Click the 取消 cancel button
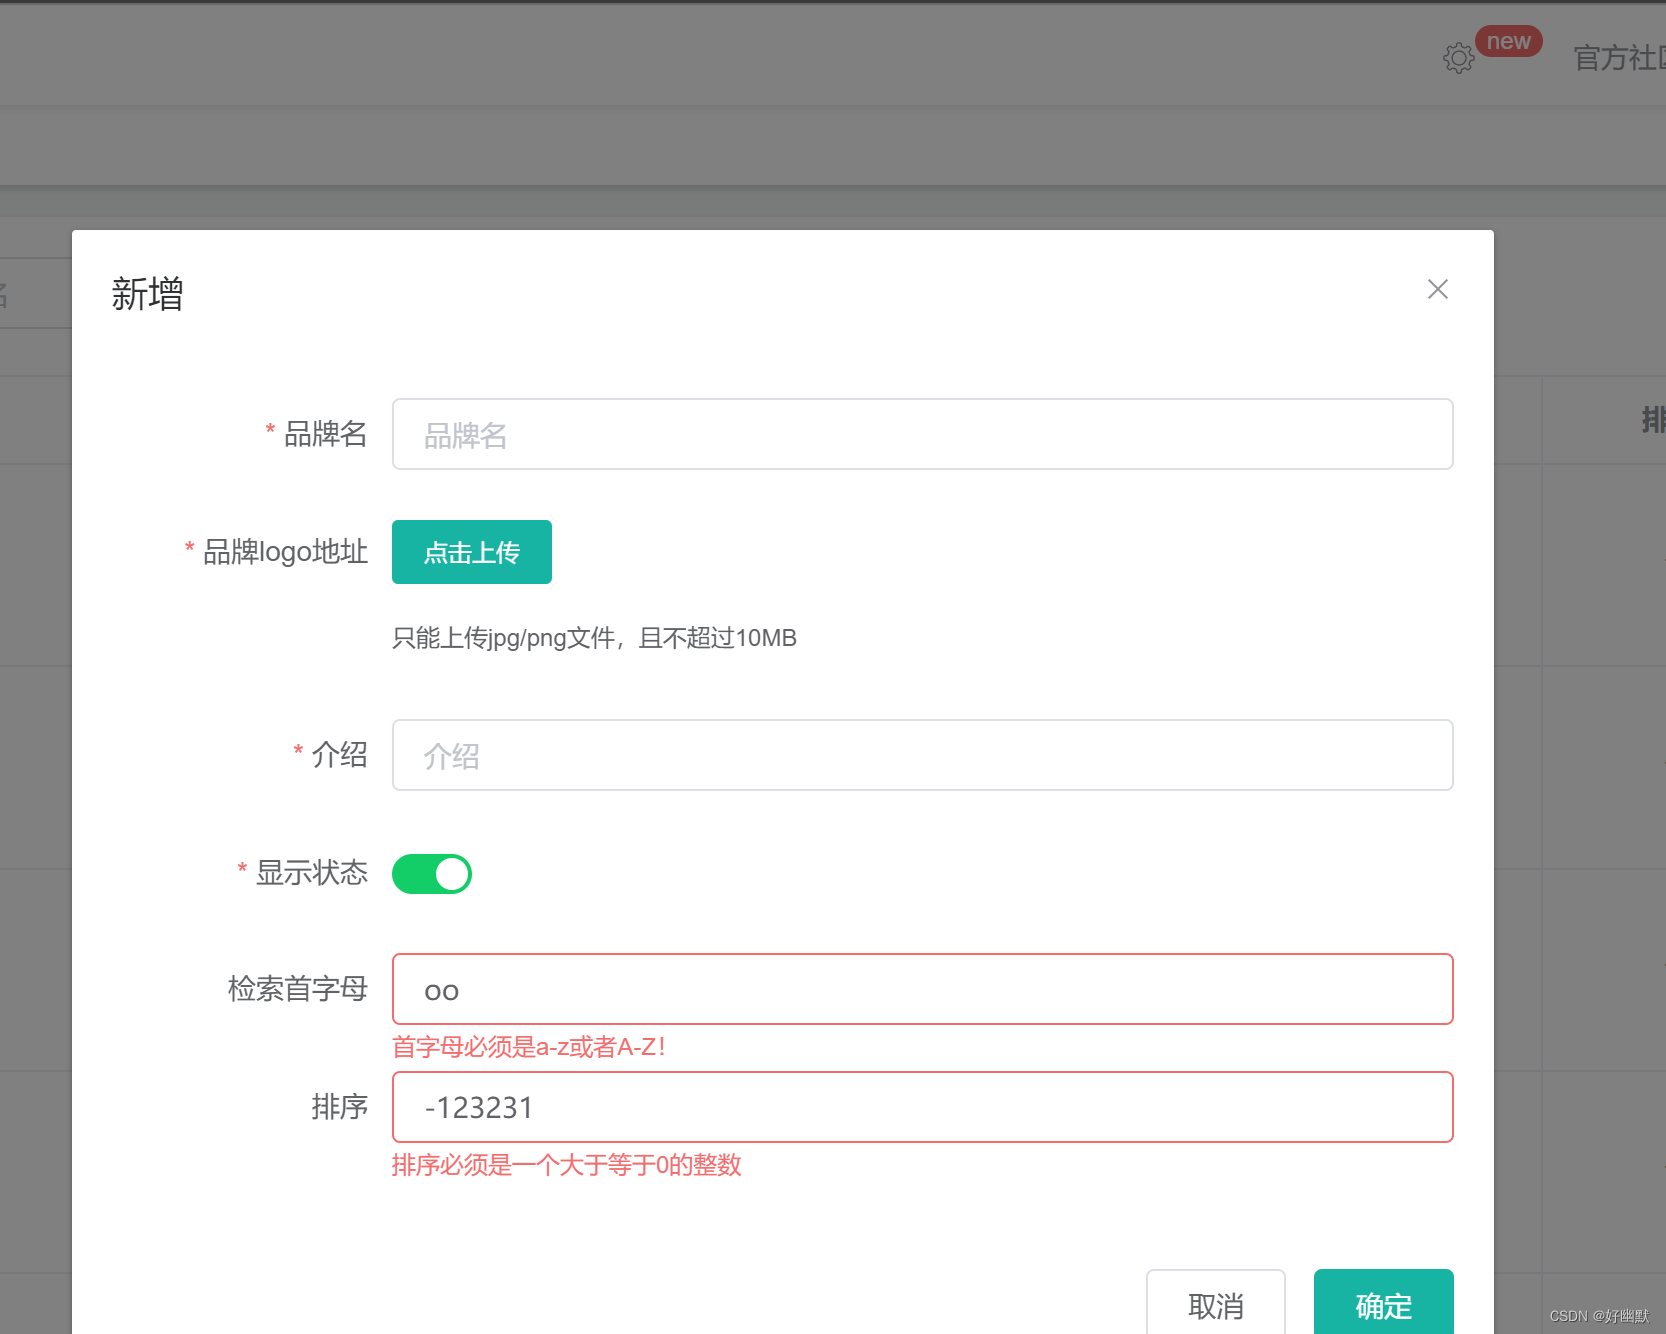 click(x=1216, y=1304)
